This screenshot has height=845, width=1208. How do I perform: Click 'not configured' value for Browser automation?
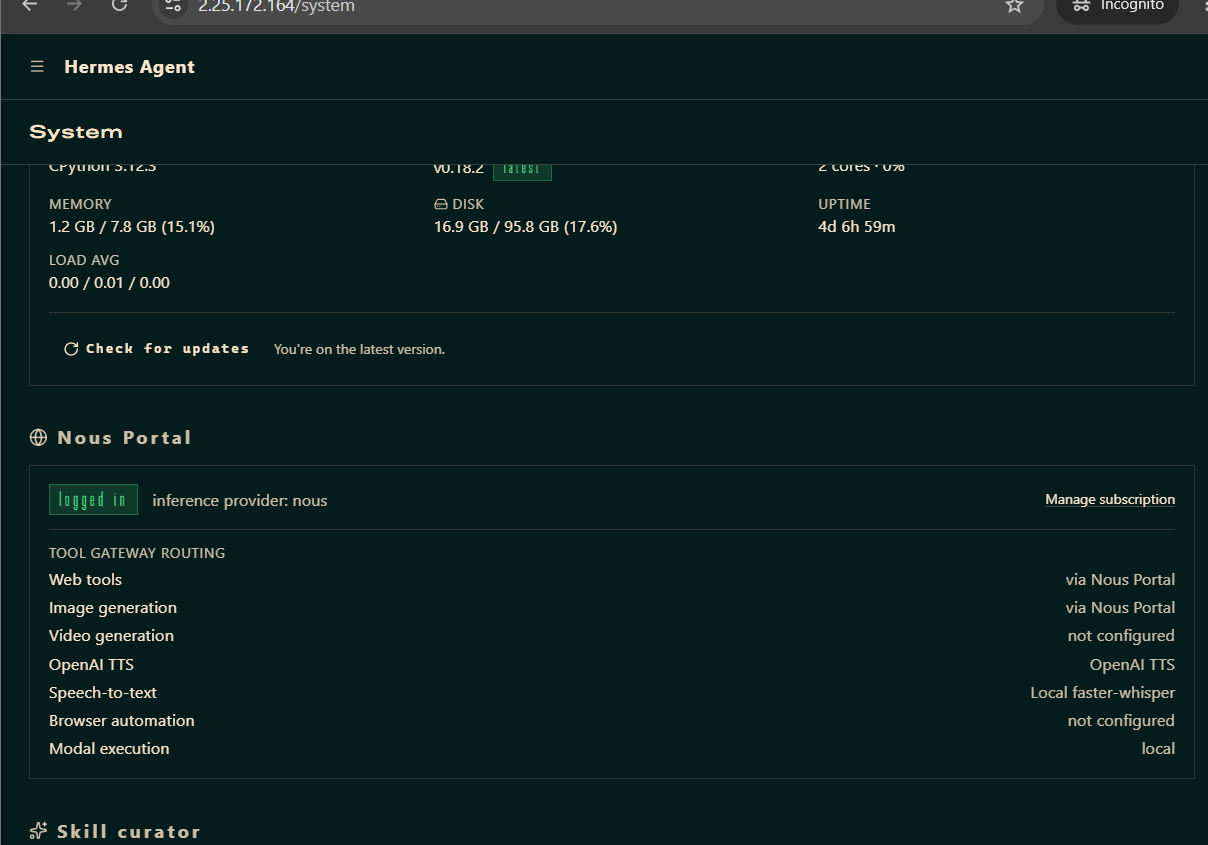(1121, 721)
